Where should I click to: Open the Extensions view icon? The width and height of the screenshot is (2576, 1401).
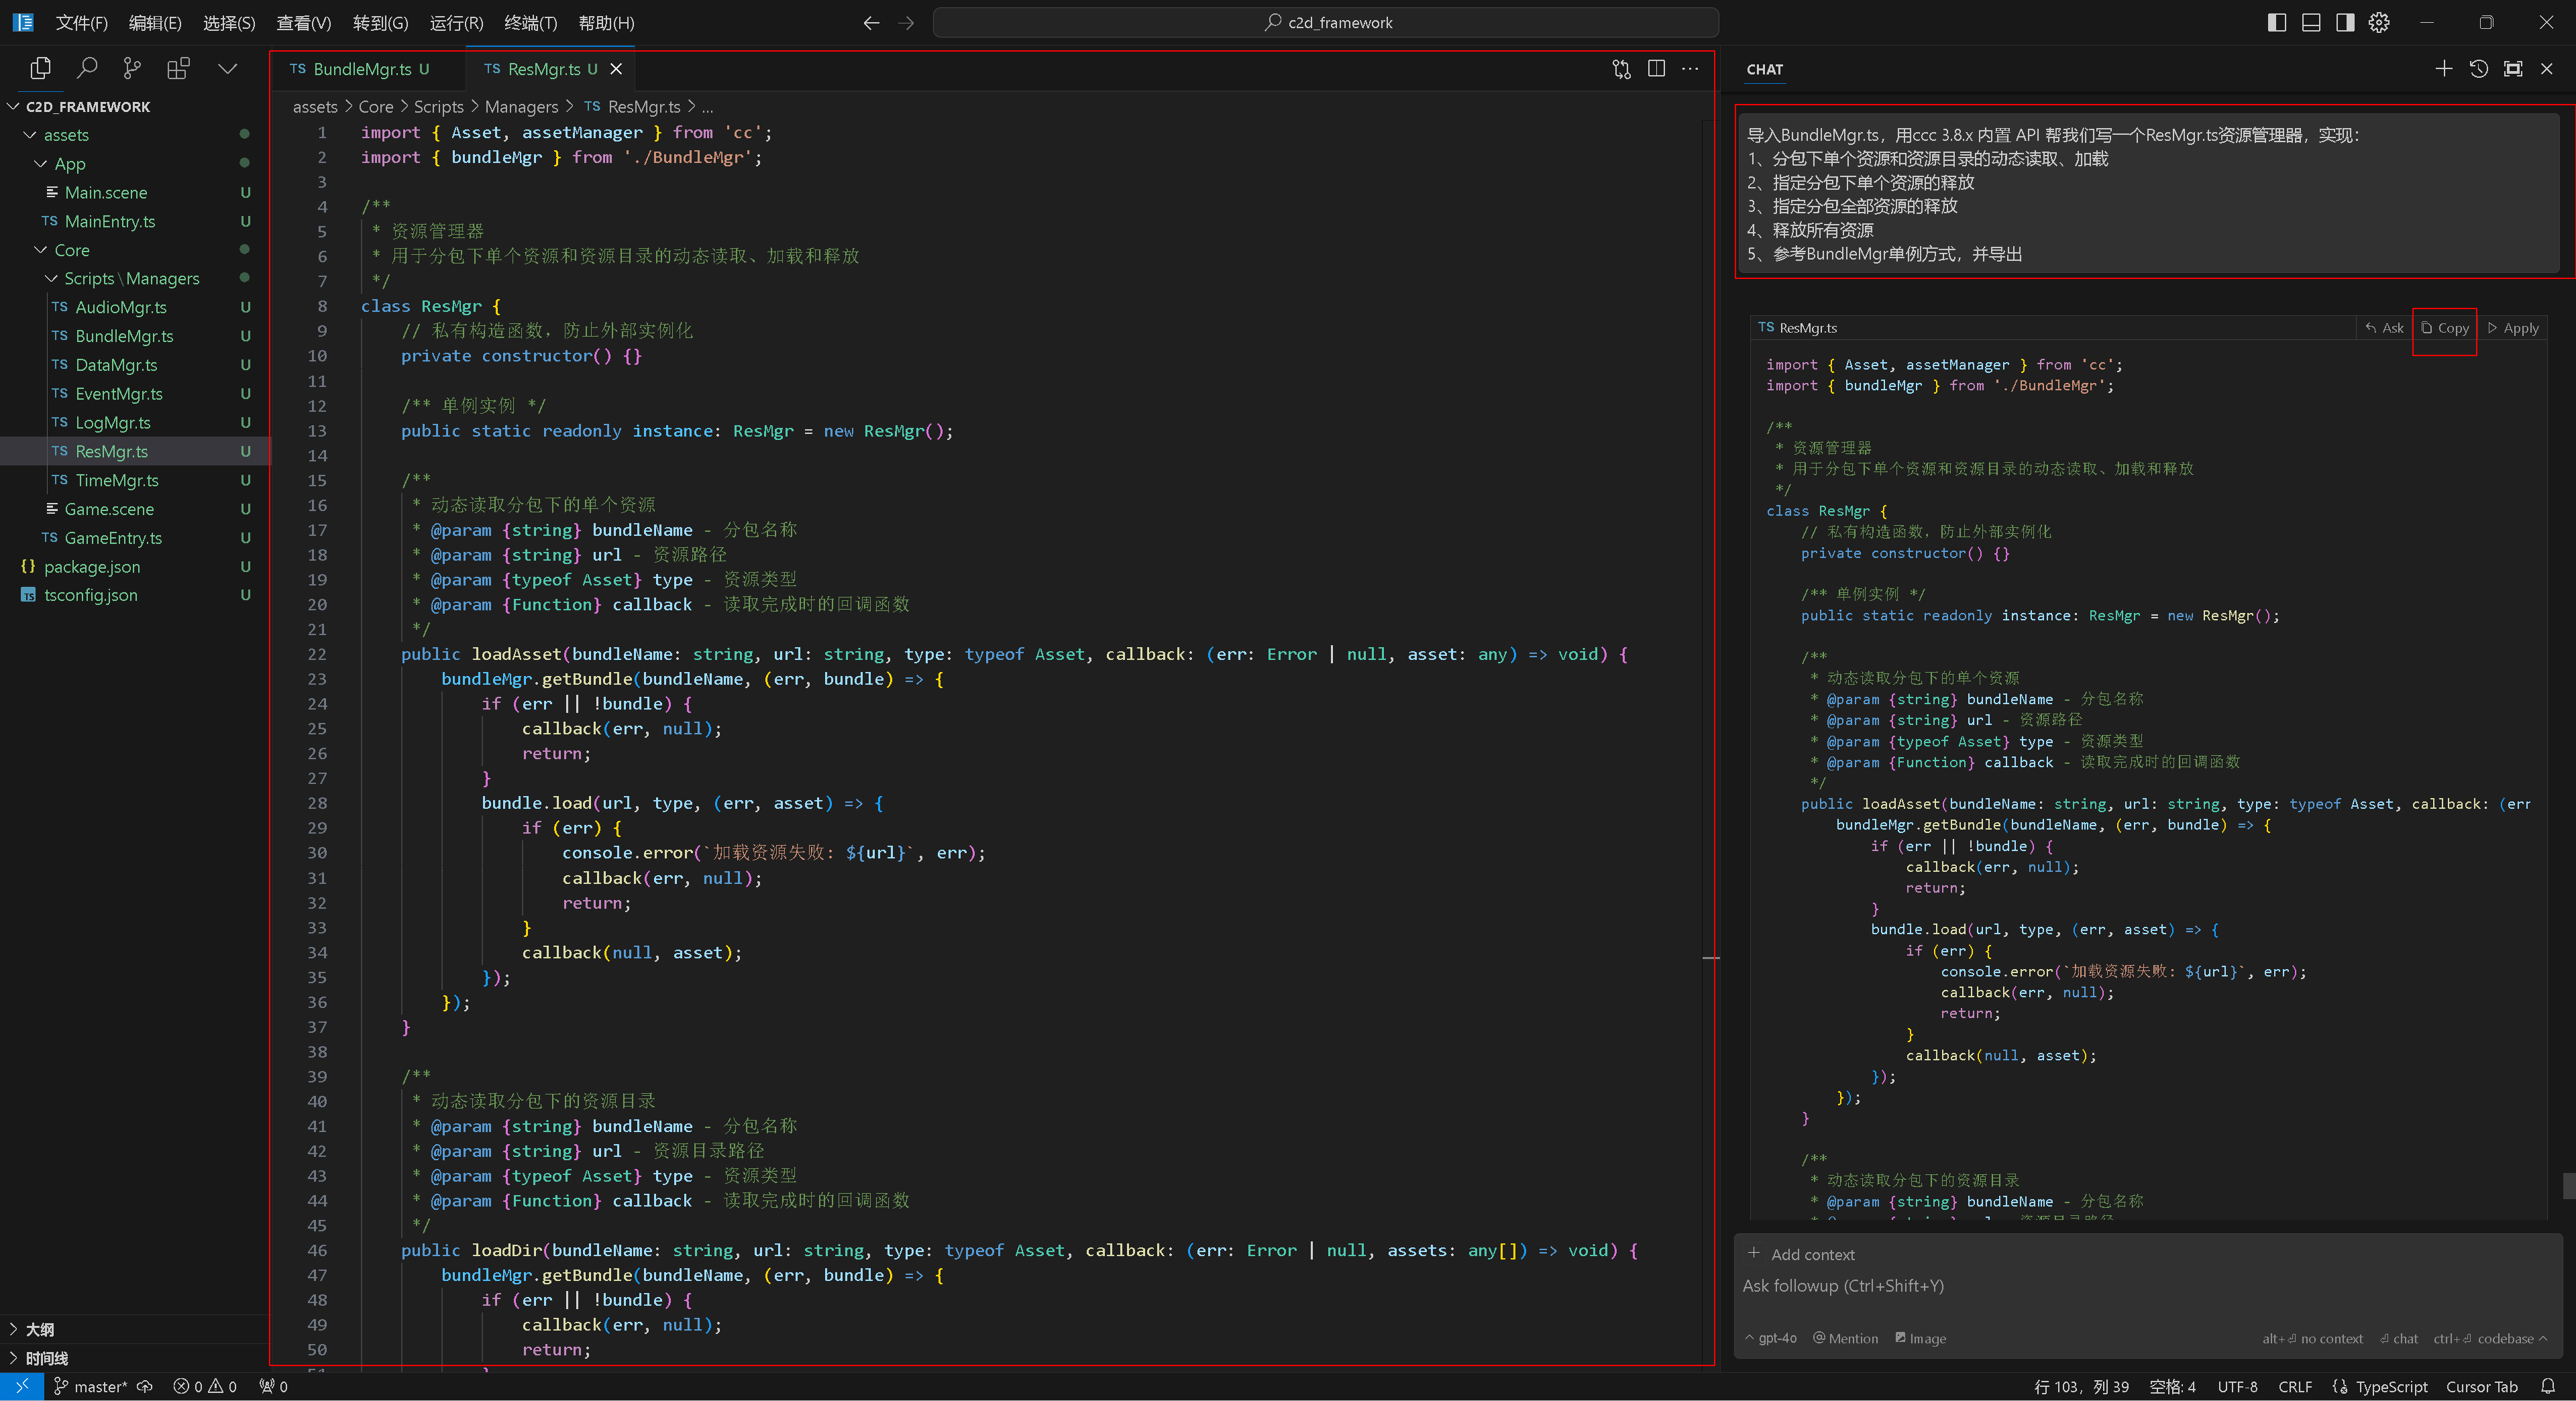click(x=178, y=68)
